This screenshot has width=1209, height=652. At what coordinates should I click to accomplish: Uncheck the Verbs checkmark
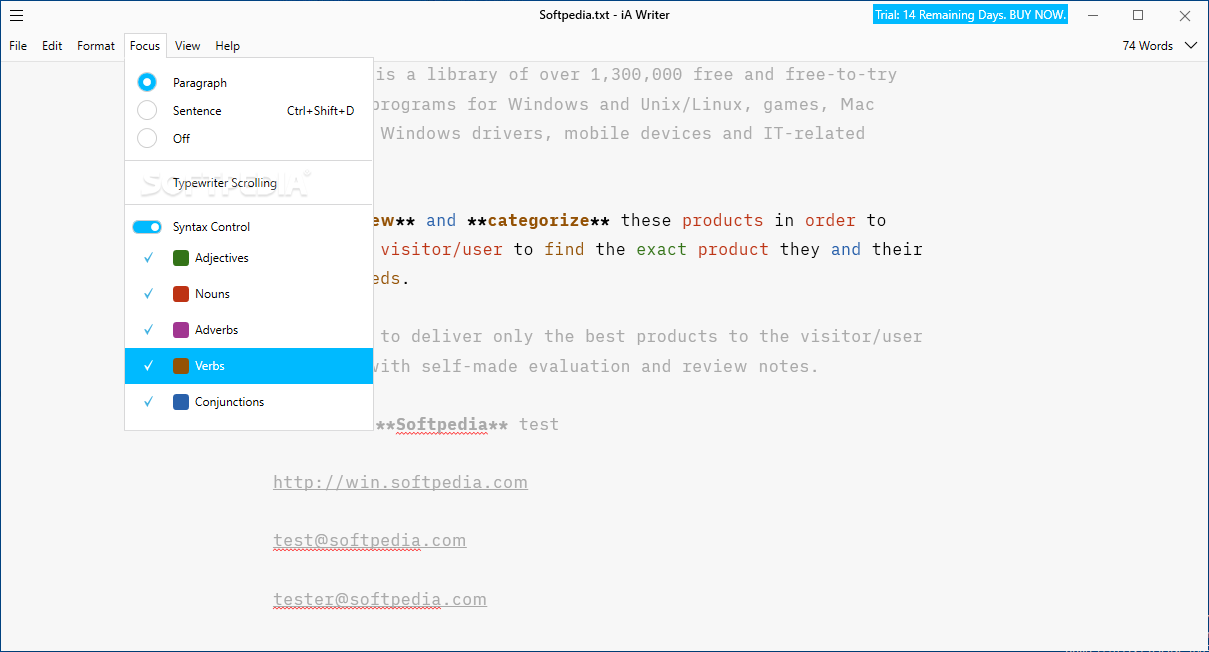click(148, 366)
